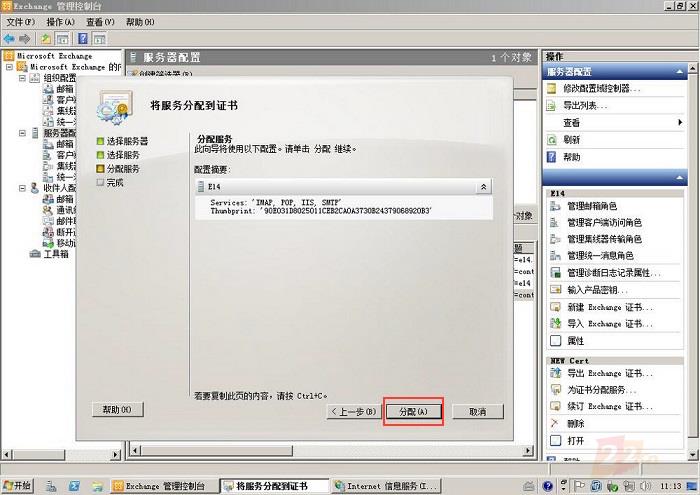Screen dimensions: 700x495
Task: Expand the 查看 submenu arrow
Action: coord(680,122)
